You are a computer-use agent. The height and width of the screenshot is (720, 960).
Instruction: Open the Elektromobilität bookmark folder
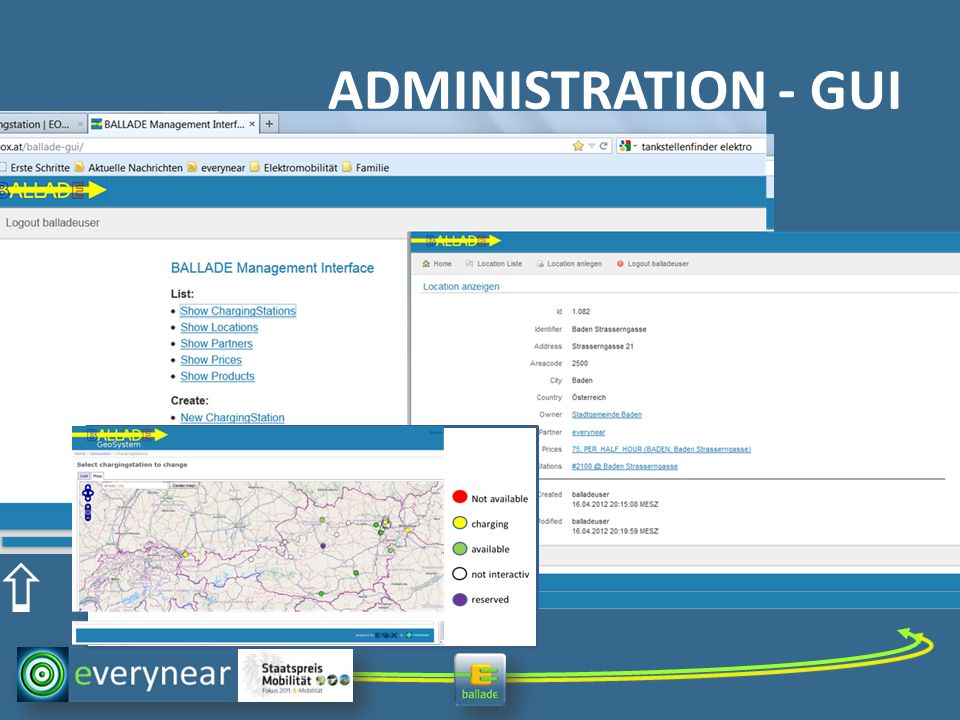(294, 168)
